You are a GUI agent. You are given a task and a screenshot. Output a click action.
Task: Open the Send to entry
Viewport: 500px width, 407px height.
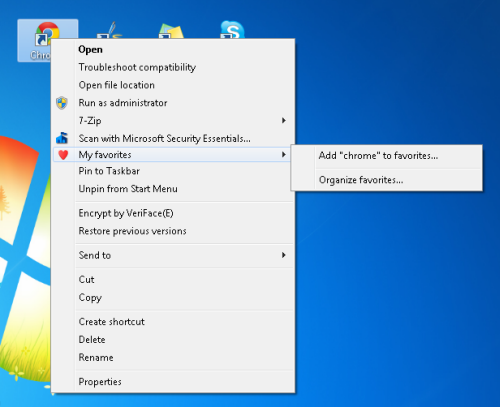[x=173, y=255]
